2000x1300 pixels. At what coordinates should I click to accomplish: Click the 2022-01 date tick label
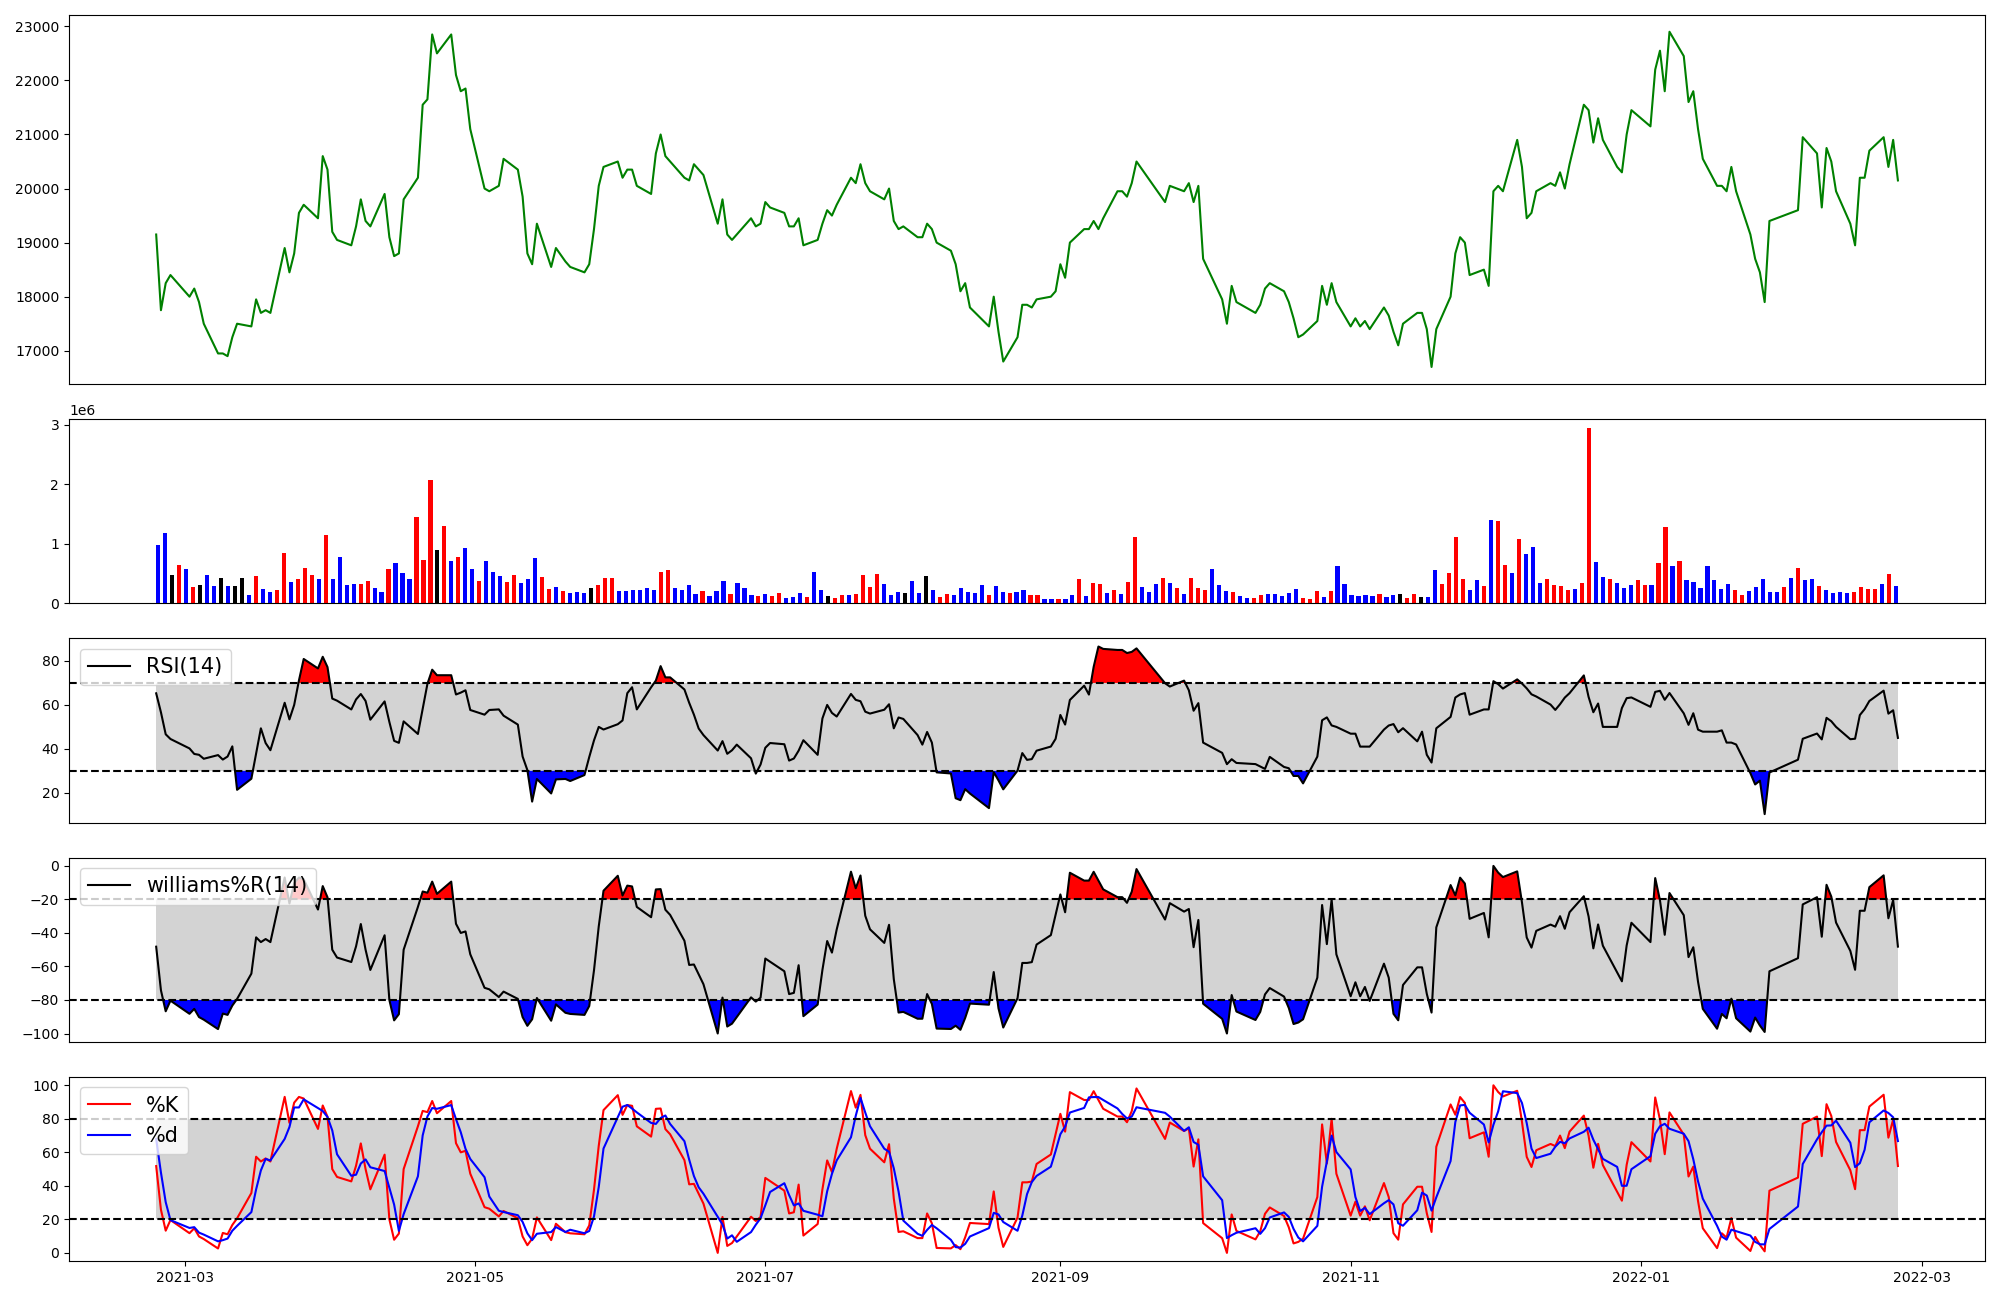[x=1641, y=1277]
